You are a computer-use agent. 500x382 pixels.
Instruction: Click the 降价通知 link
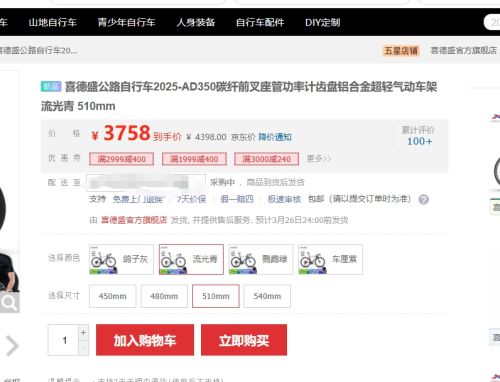tap(275, 137)
